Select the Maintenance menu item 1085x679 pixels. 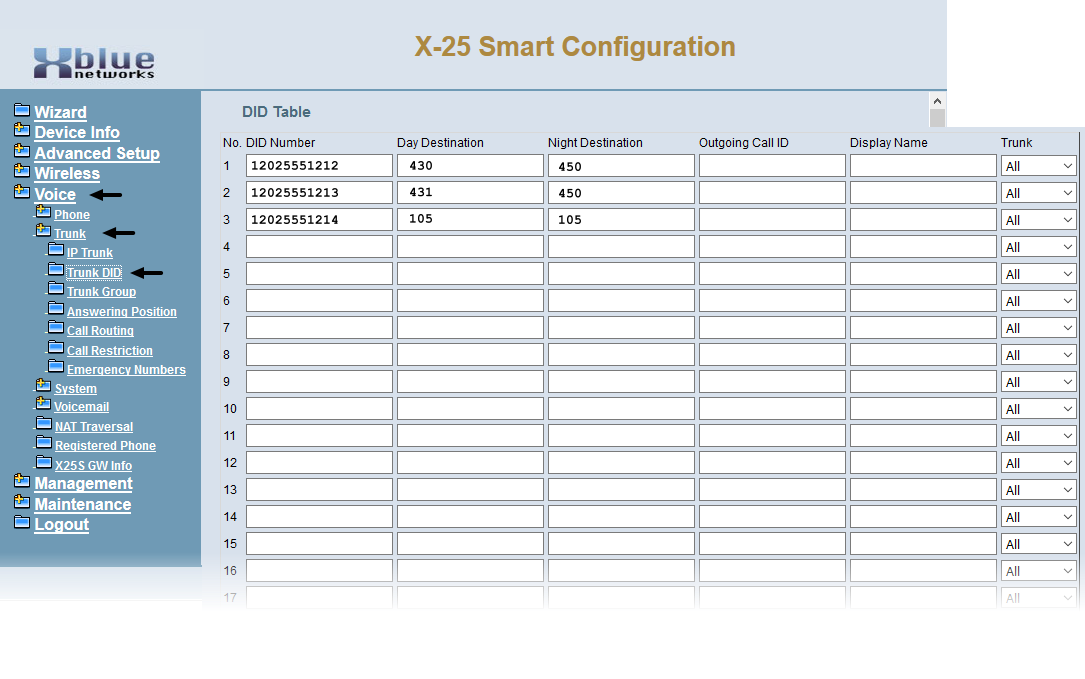click(82, 505)
